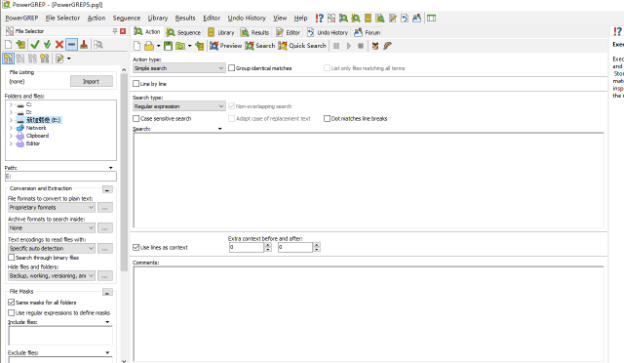Click the Preview button

tap(226, 46)
